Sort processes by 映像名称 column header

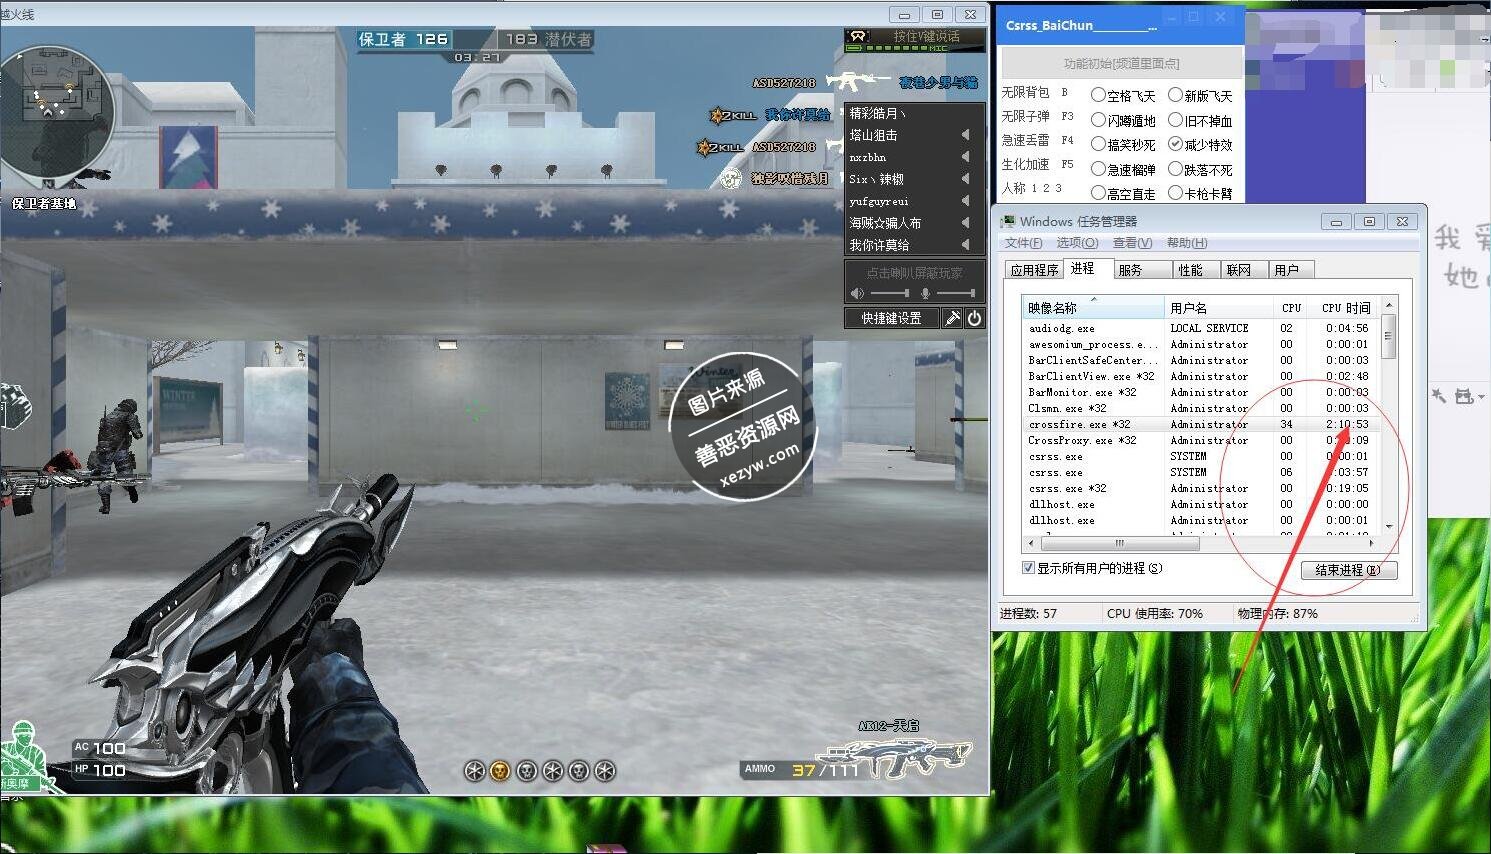tap(1092, 308)
